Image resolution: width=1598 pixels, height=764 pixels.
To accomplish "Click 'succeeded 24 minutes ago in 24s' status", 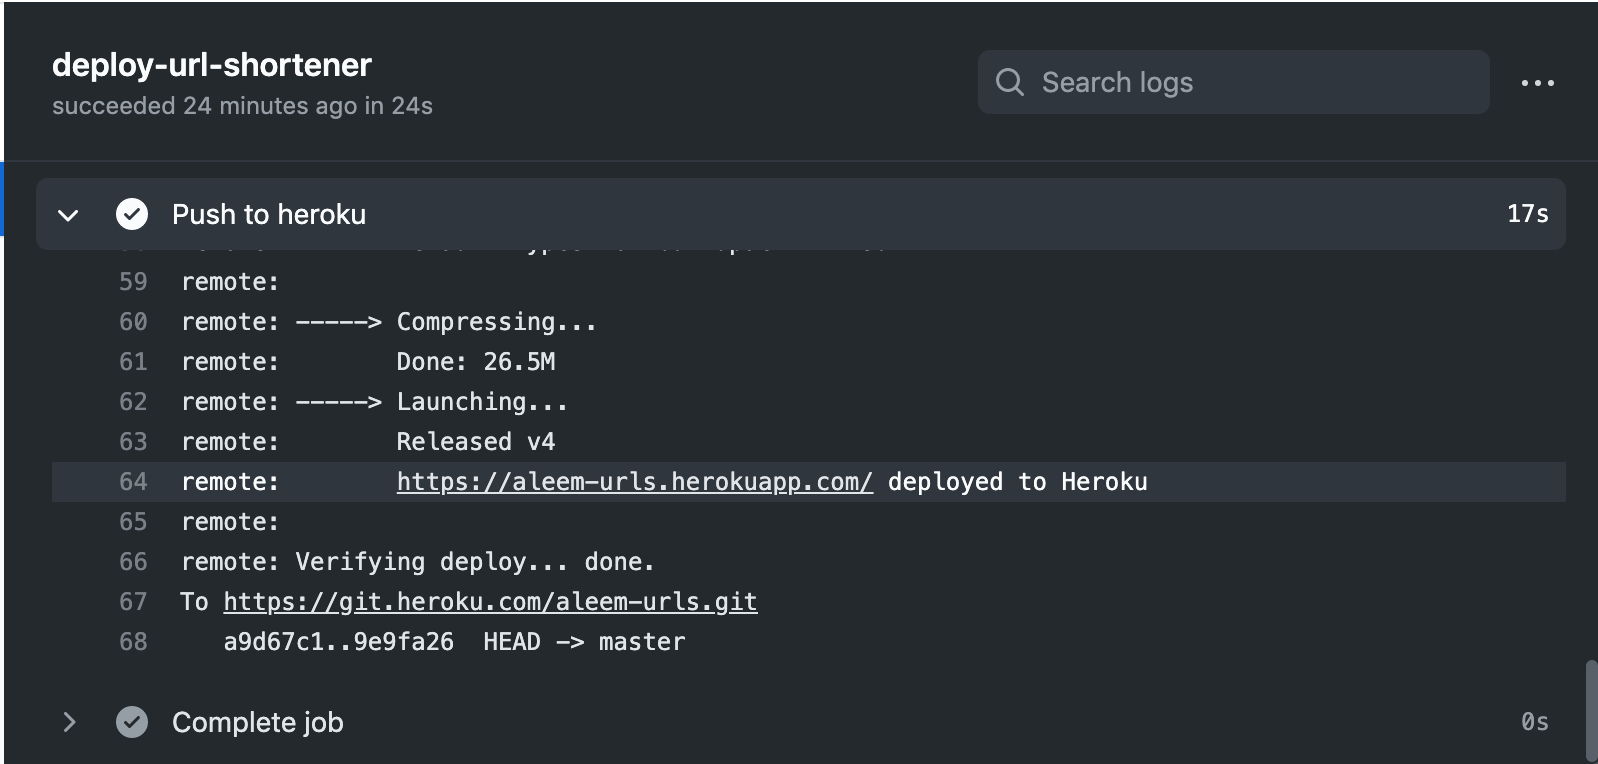I will (x=242, y=106).
